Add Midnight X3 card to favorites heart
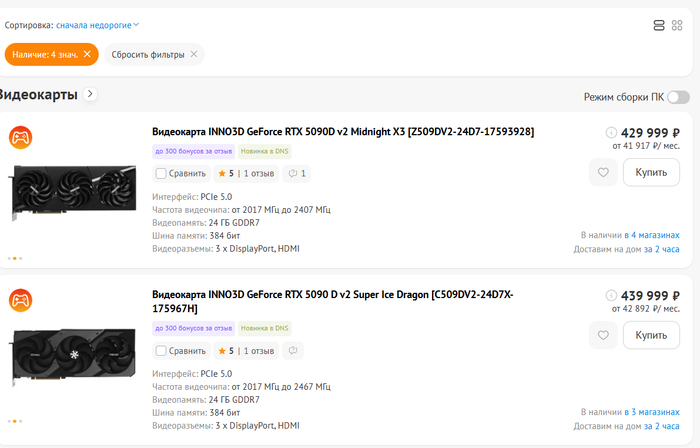The height and width of the screenshot is (448, 700). (x=603, y=172)
